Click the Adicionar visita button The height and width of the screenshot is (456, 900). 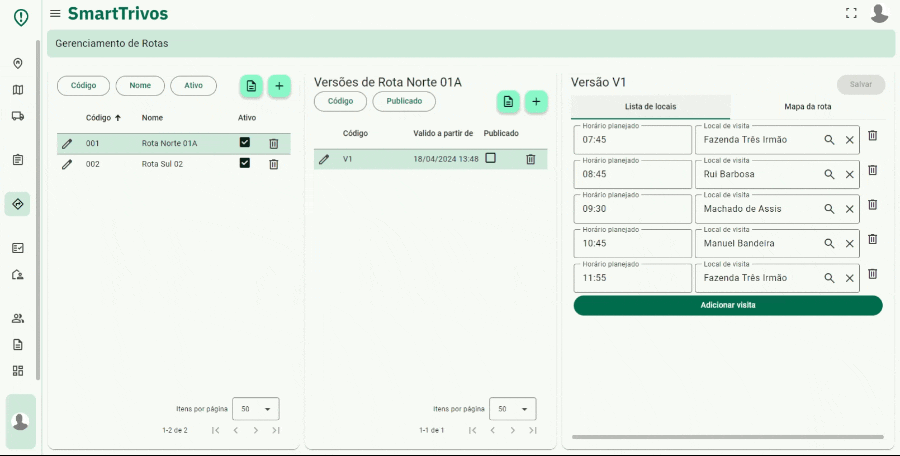point(728,306)
